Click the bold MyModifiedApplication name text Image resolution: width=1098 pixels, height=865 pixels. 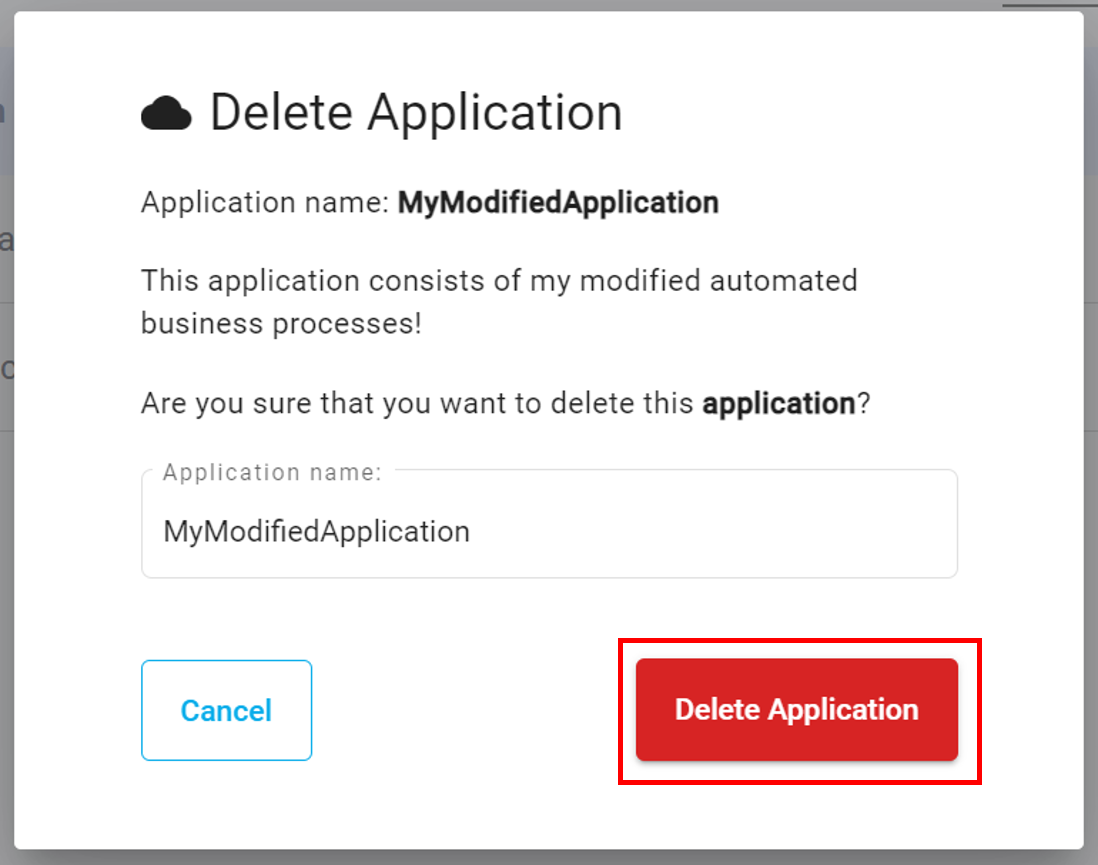tap(558, 202)
